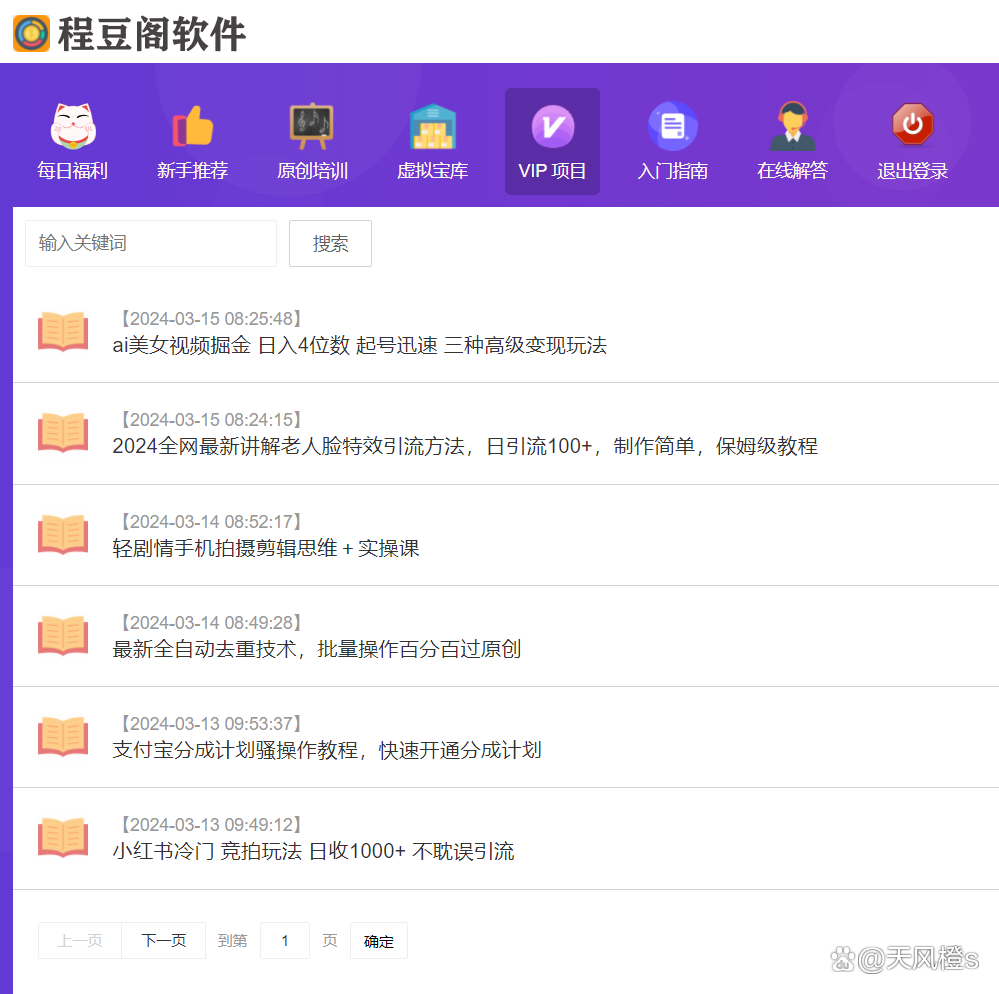This screenshot has width=999, height=994.
Task: Open 入门指南 document icon
Action: [x=672, y=124]
